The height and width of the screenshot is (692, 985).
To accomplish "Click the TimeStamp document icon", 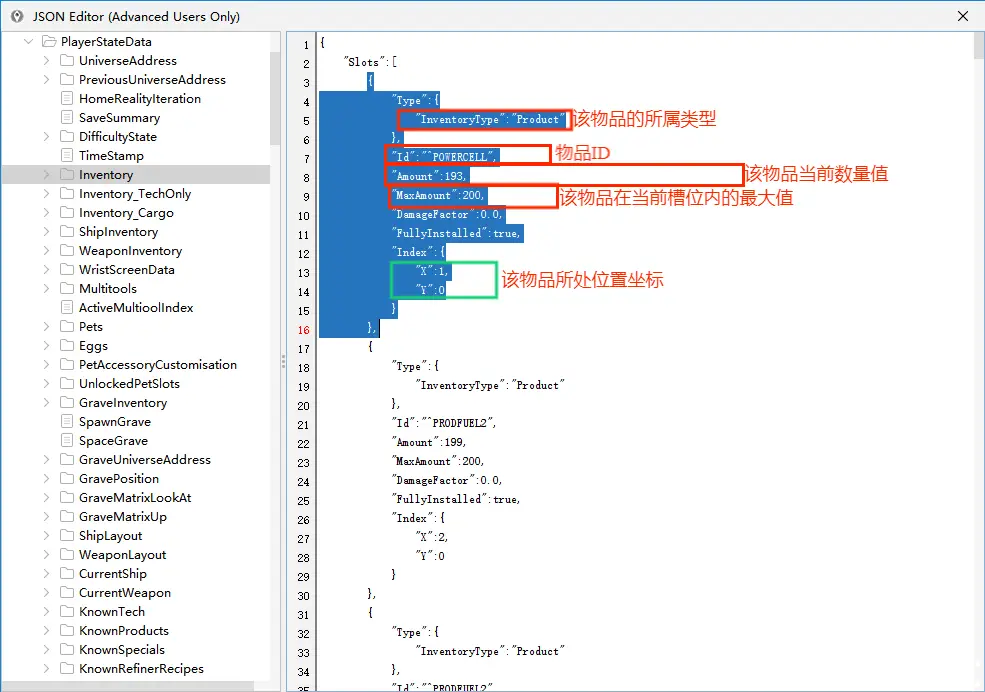I will [x=67, y=155].
